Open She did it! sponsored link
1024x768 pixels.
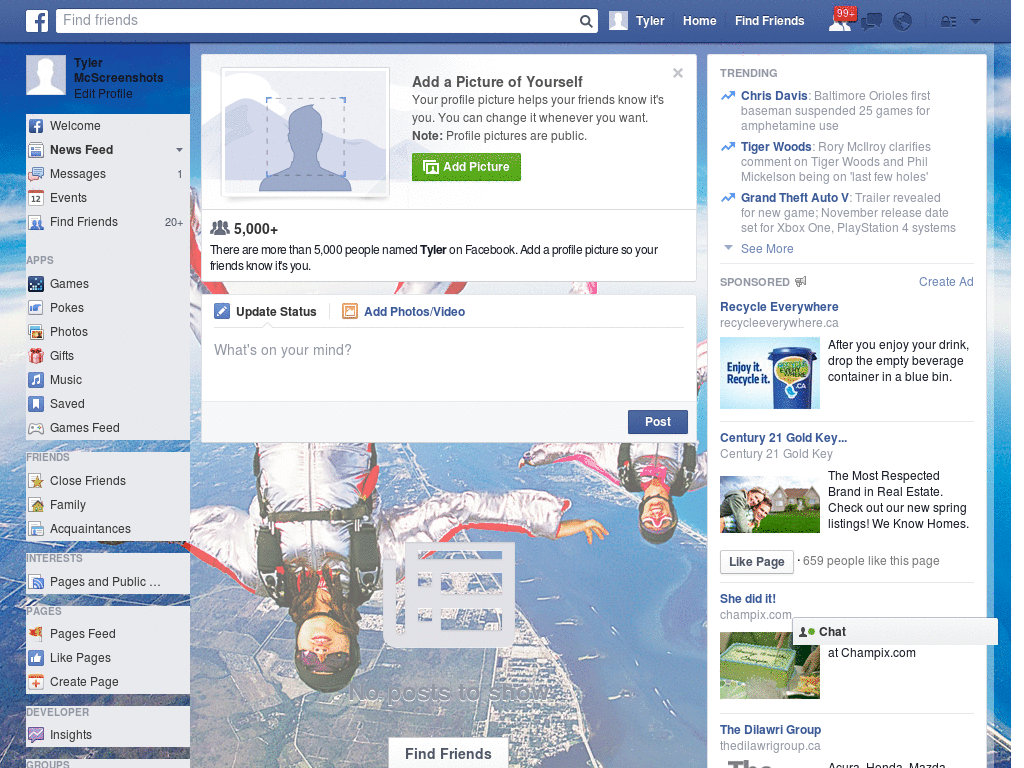748,599
